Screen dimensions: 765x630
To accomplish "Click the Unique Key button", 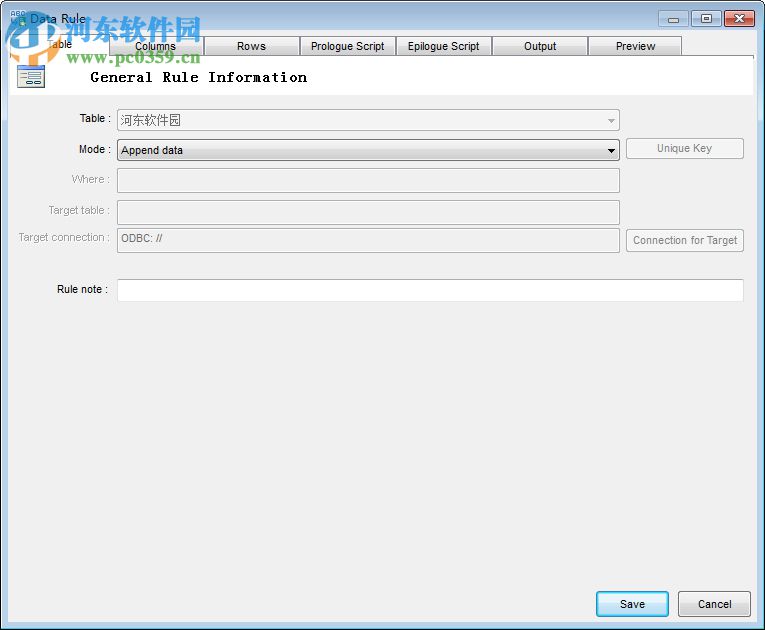I will point(684,148).
